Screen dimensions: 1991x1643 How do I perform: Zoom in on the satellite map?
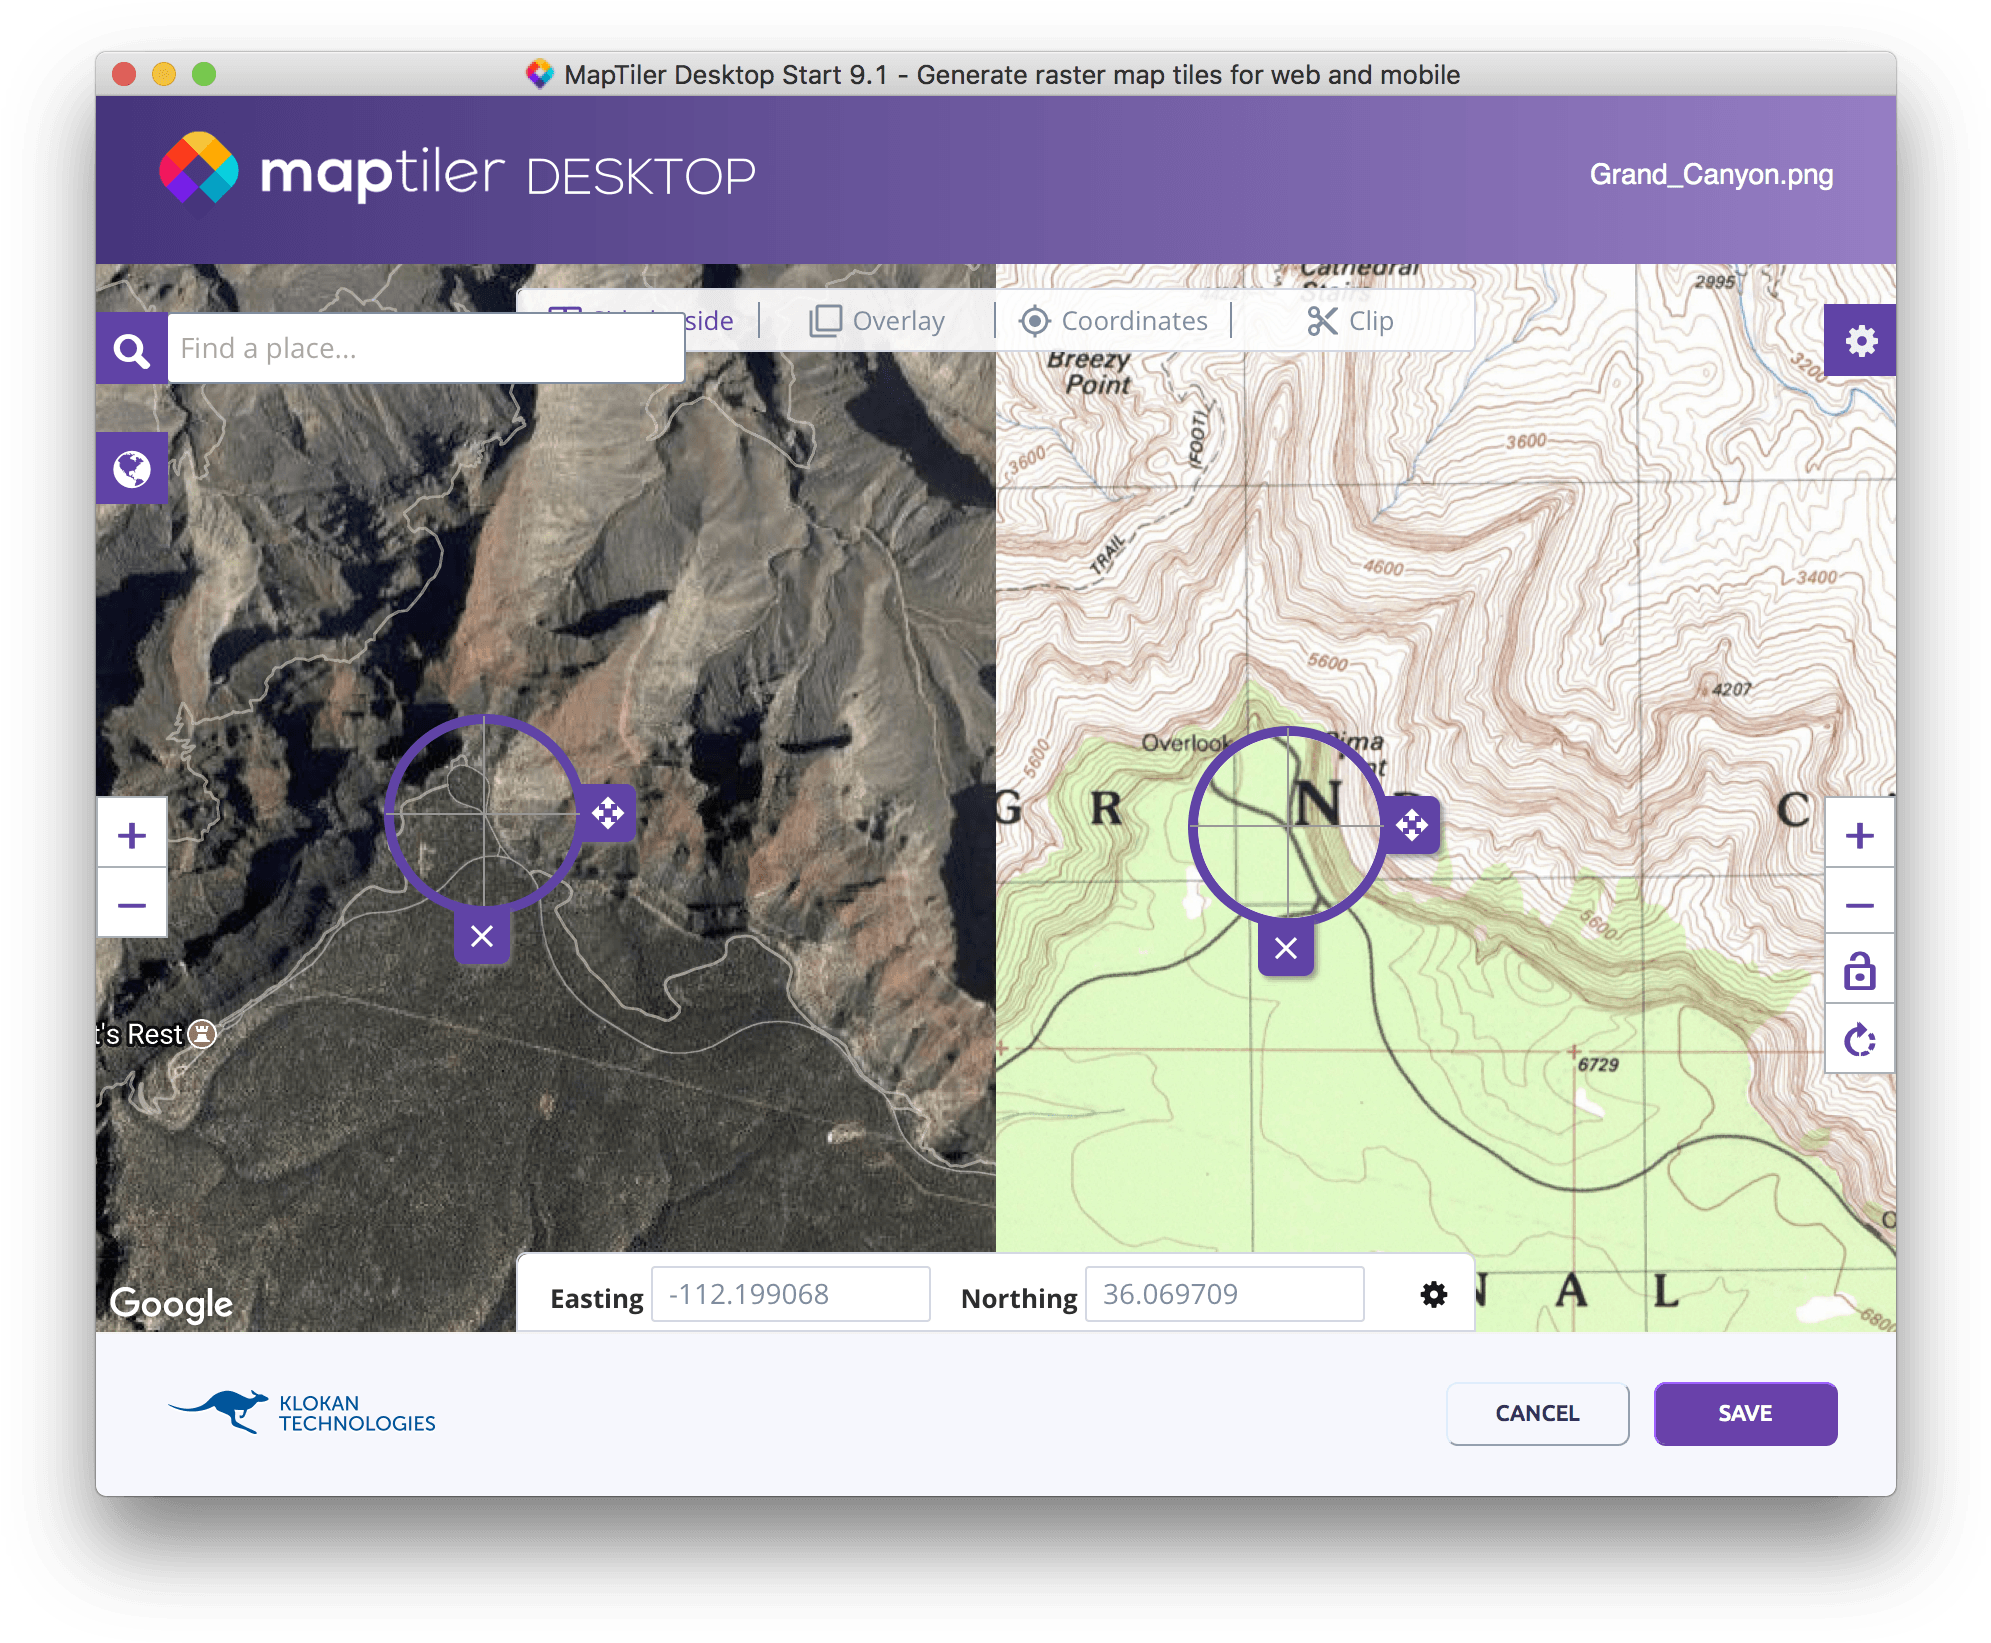click(x=131, y=834)
